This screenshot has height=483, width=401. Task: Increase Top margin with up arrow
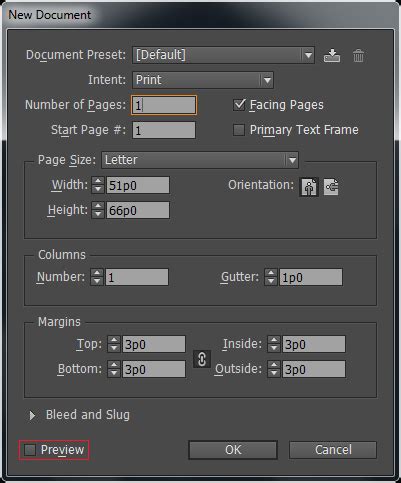(114, 340)
